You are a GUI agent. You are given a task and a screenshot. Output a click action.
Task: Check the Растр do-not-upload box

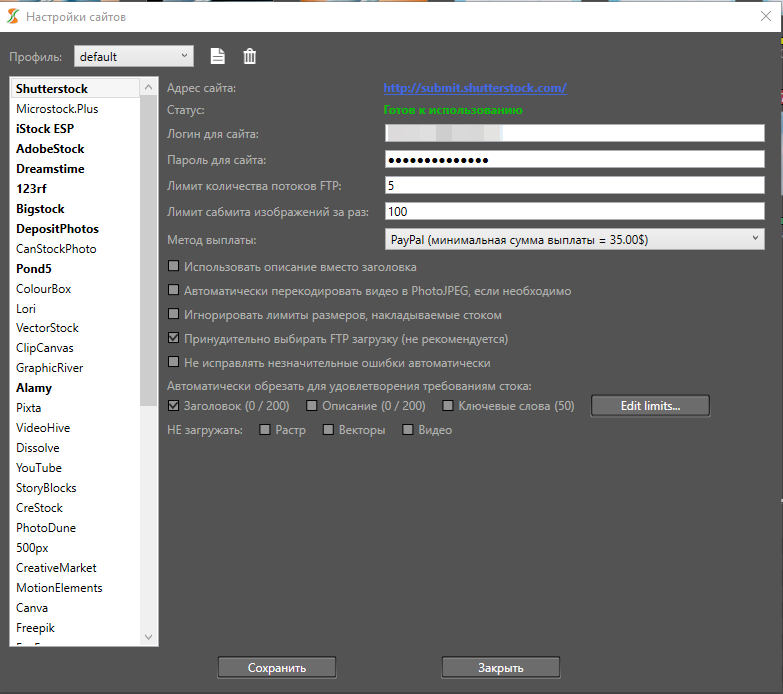[265, 429]
